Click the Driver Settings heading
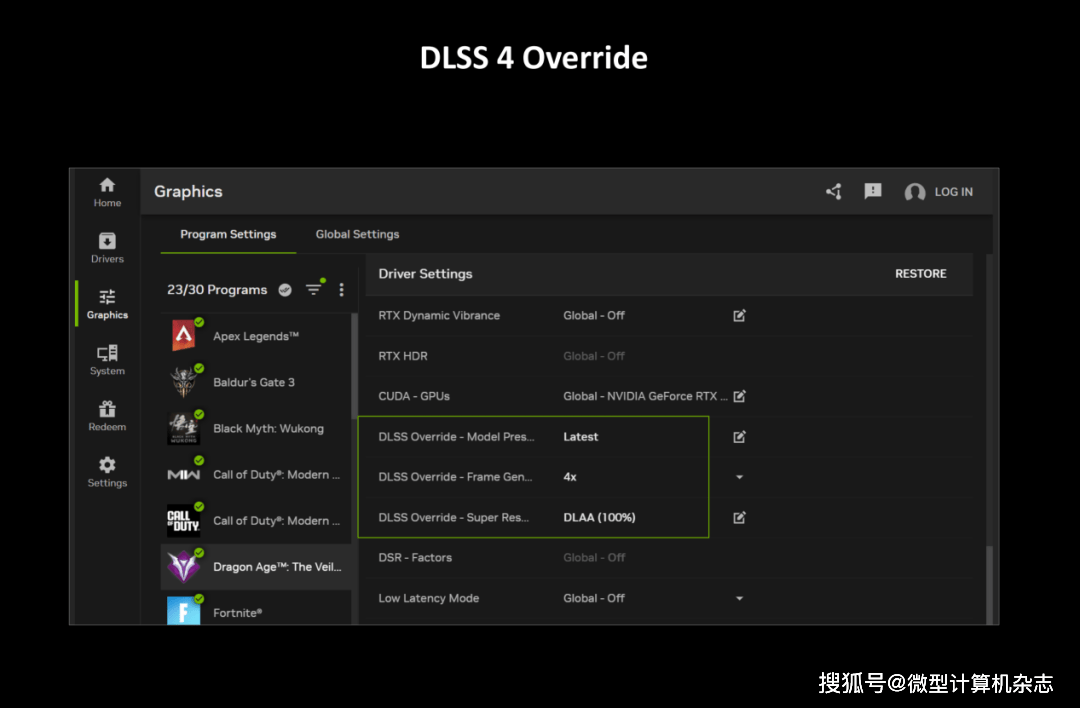The width and height of the screenshot is (1080, 708). [425, 273]
